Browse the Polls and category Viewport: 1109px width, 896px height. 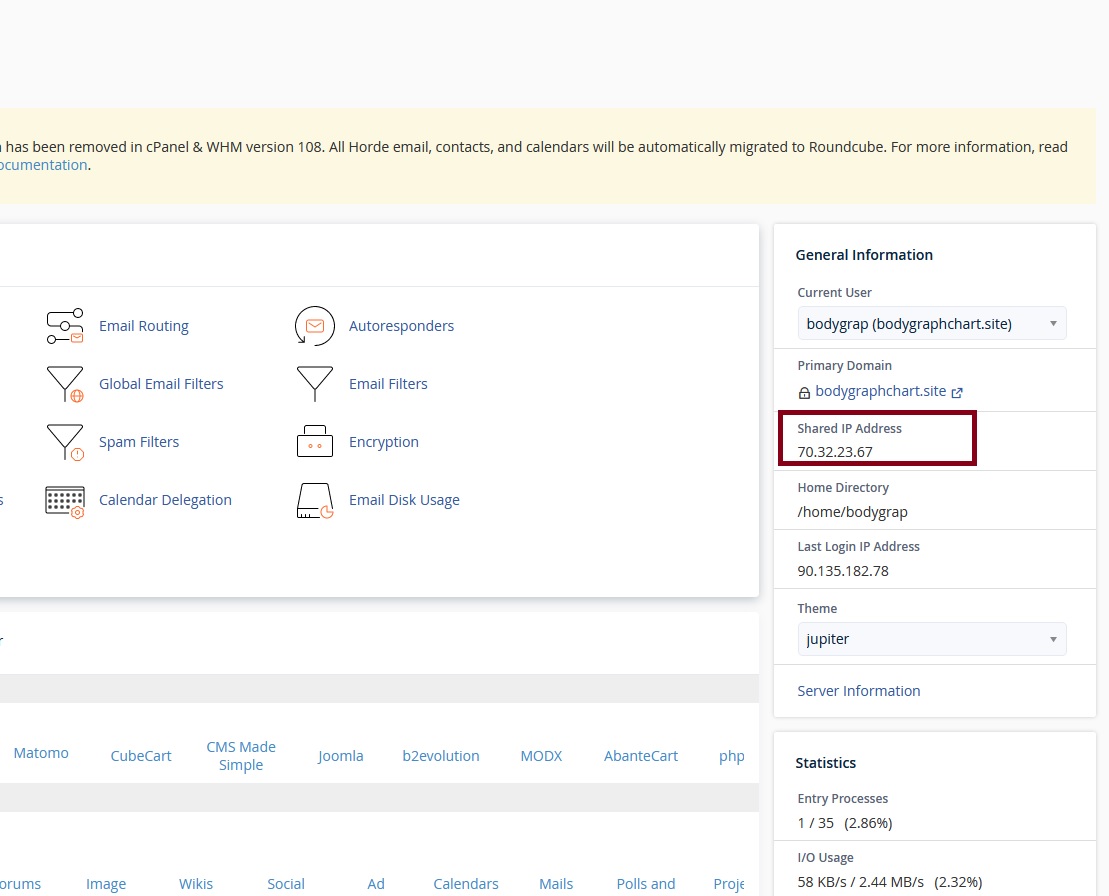(x=646, y=884)
